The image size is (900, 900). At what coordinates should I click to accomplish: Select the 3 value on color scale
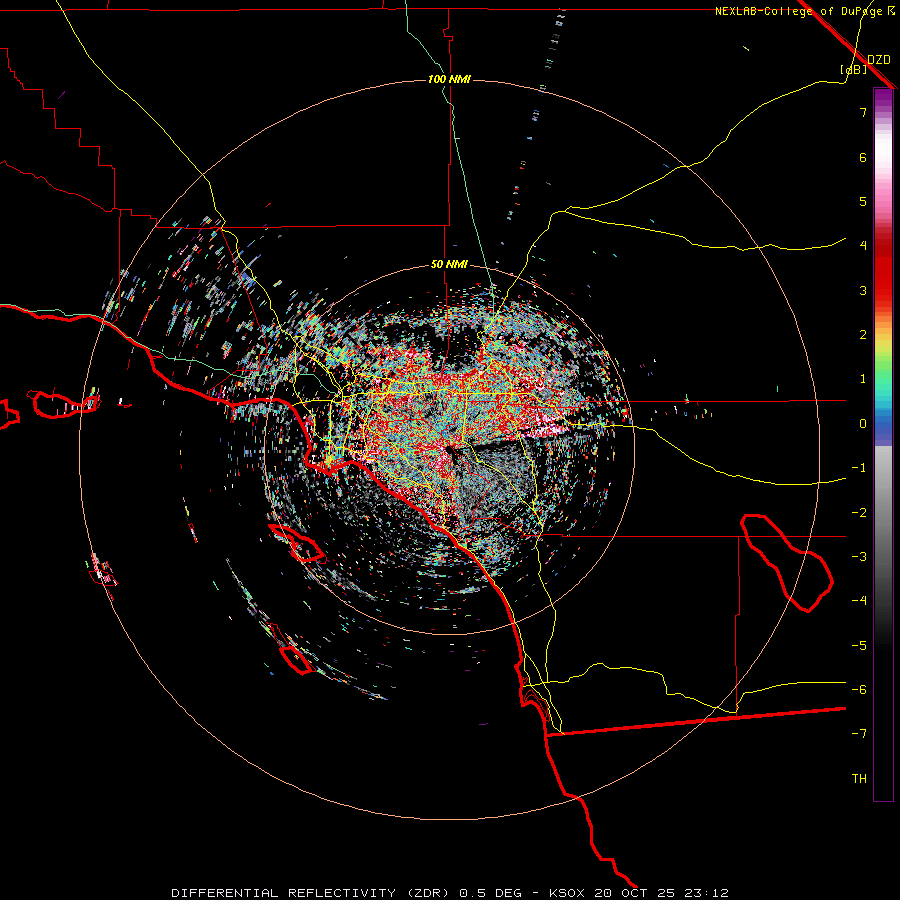tap(863, 290)
